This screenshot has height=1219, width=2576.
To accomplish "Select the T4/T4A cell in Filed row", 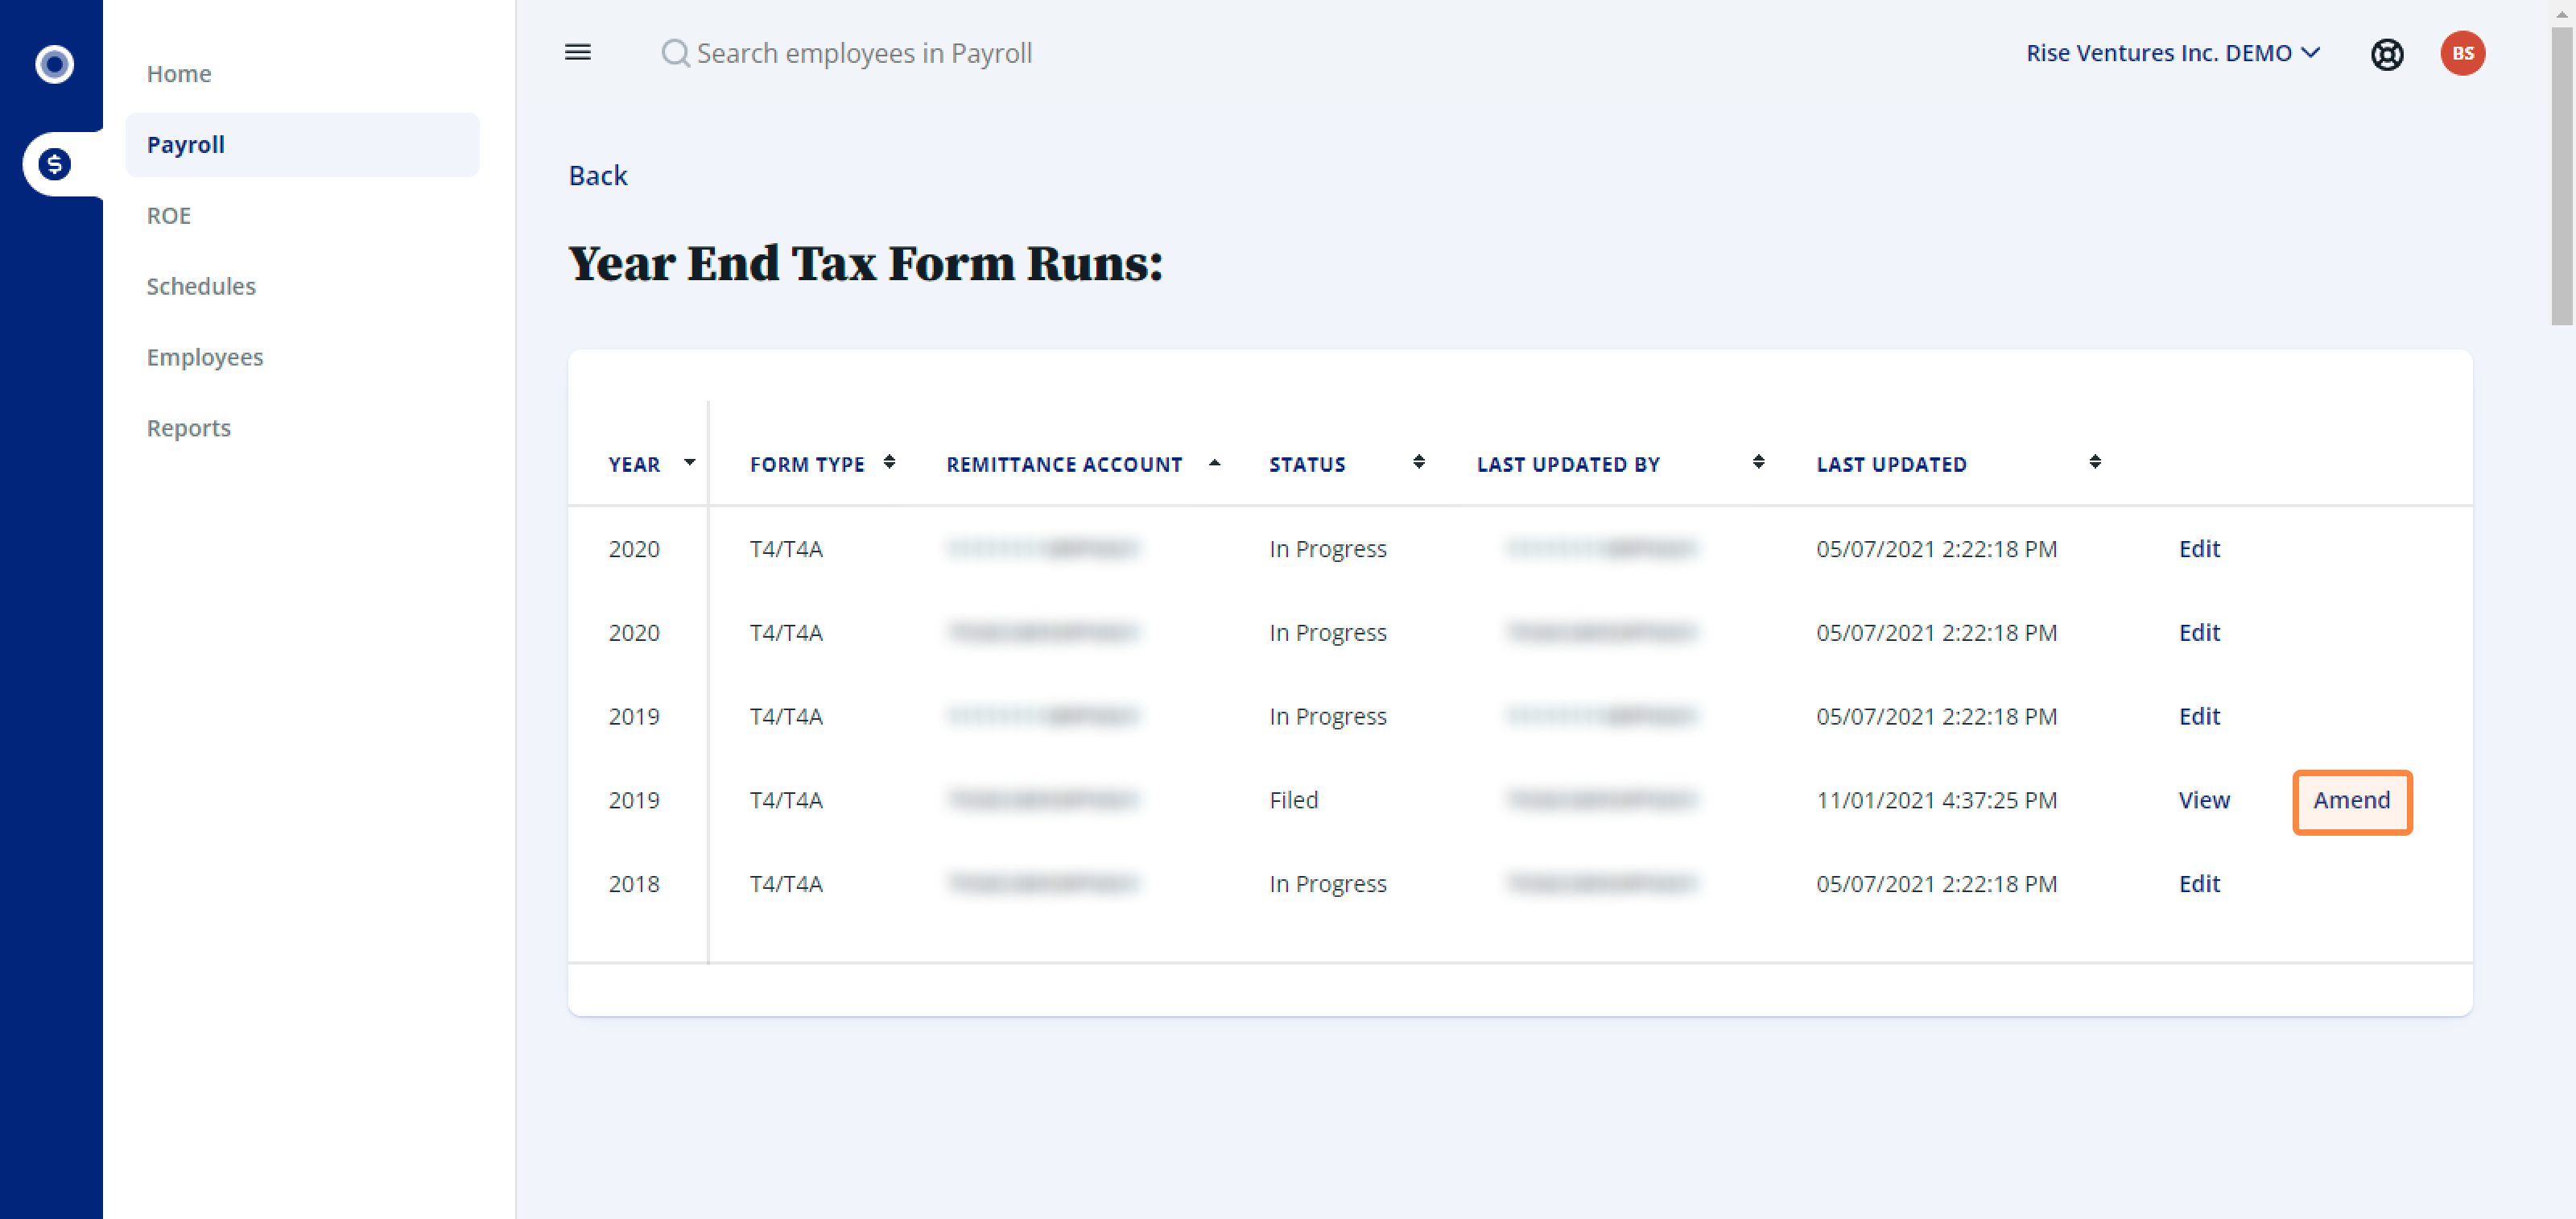I will click(786, 801).
